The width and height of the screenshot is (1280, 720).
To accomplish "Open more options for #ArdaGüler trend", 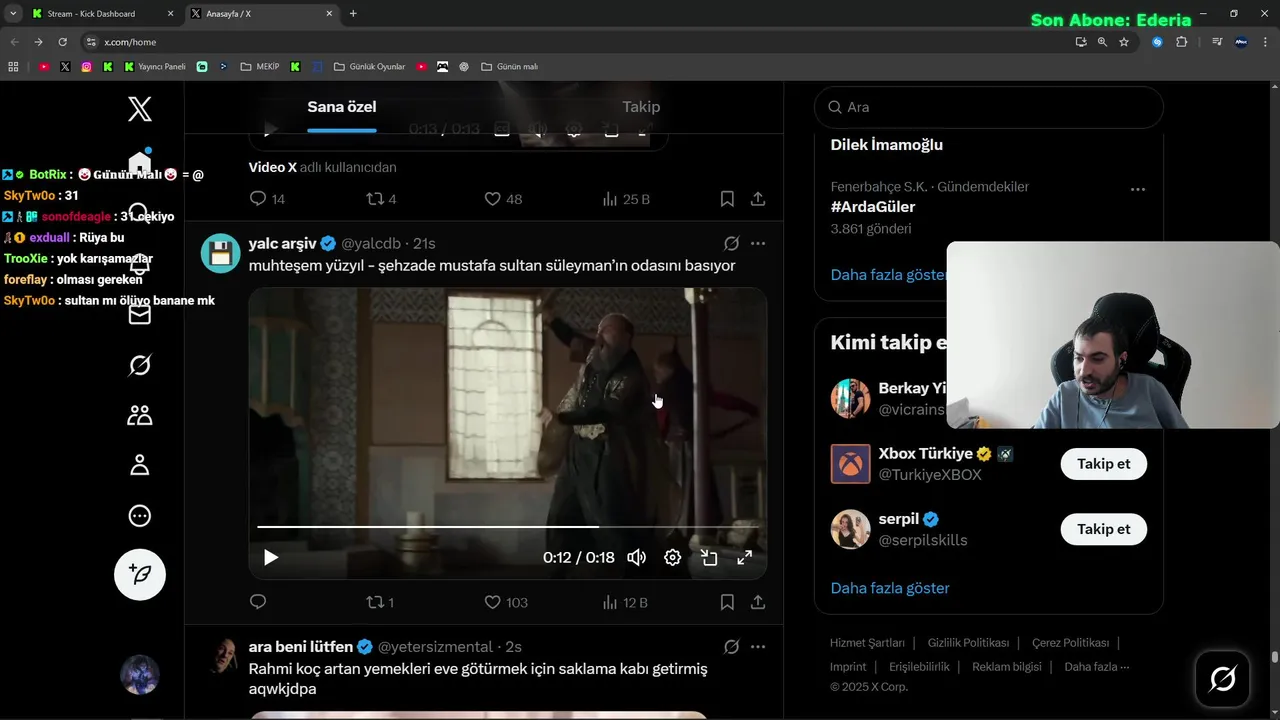I will point(1138,189).
